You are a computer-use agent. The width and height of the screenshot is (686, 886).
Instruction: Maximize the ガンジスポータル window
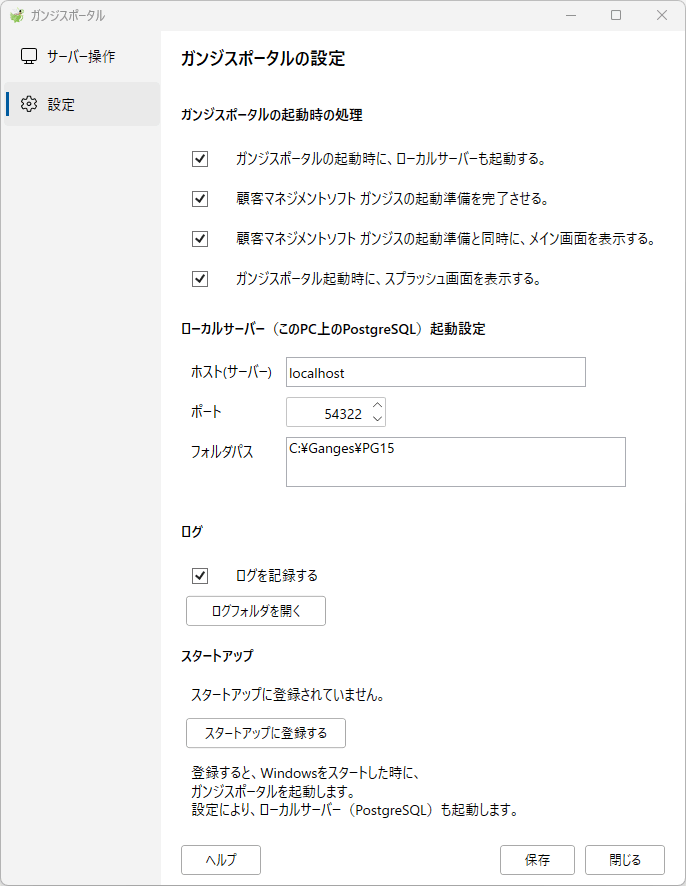pos(616,15)
